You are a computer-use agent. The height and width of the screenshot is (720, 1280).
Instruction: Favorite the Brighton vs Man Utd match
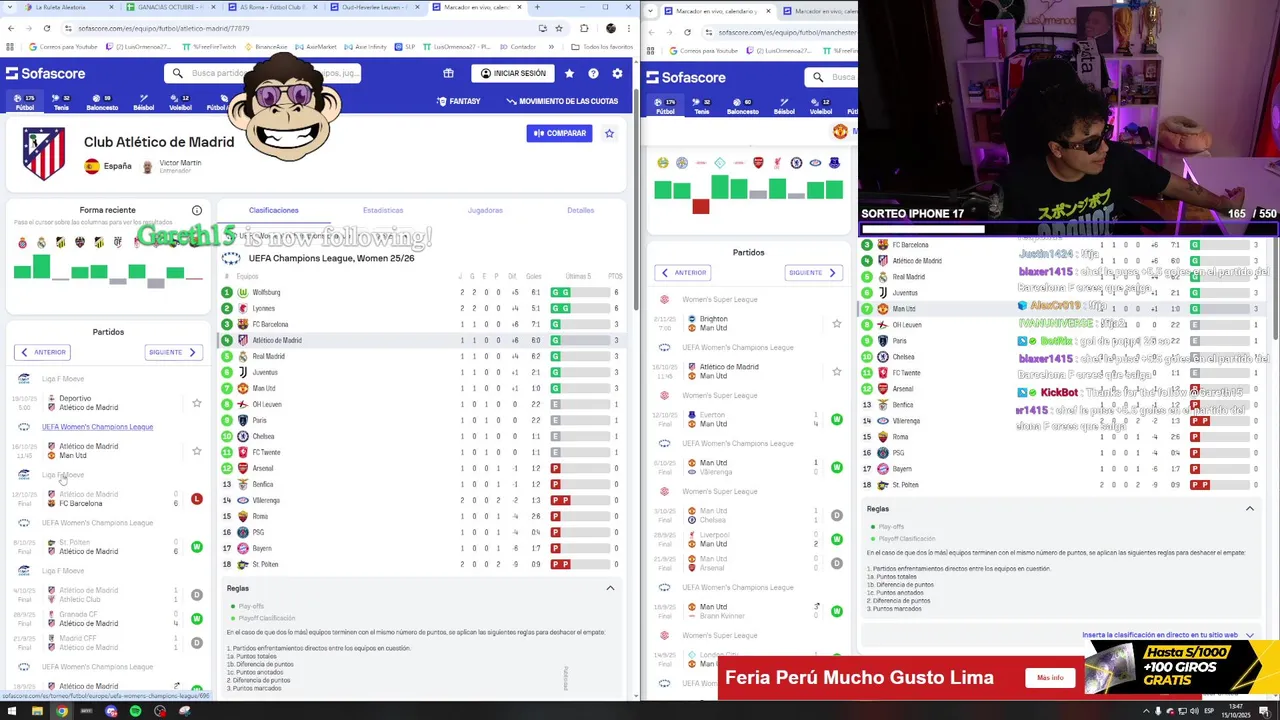(x=837, y=323)
